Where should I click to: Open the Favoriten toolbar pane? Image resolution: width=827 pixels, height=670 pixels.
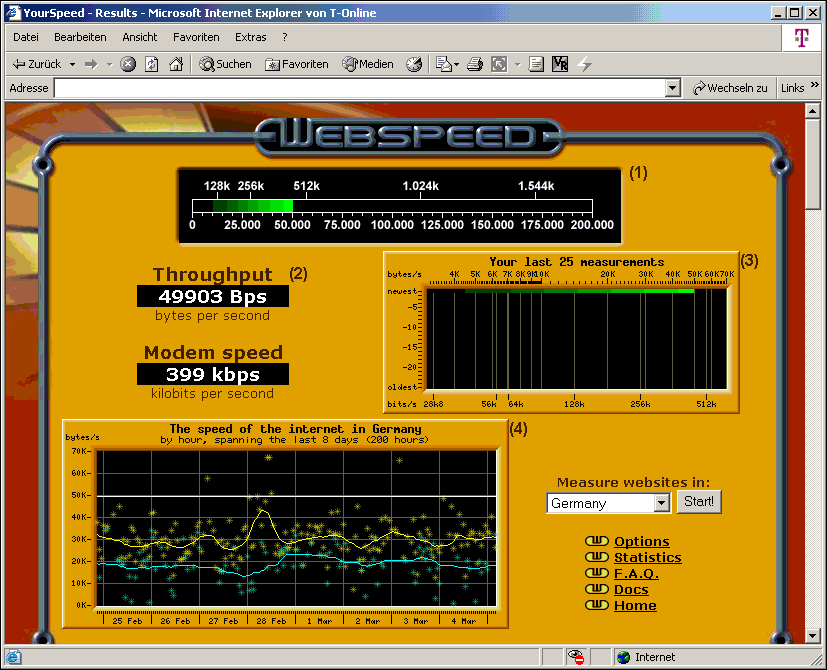296,64
